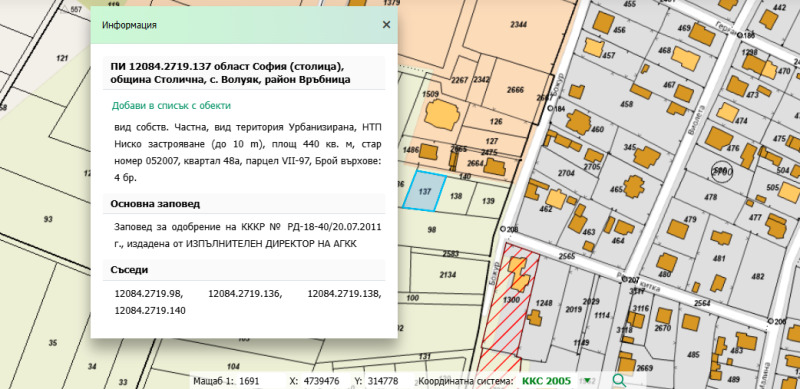This screenshot has height=389, width=800.
Task: Select parcel 2666 on the map
Action: (515, 90)
